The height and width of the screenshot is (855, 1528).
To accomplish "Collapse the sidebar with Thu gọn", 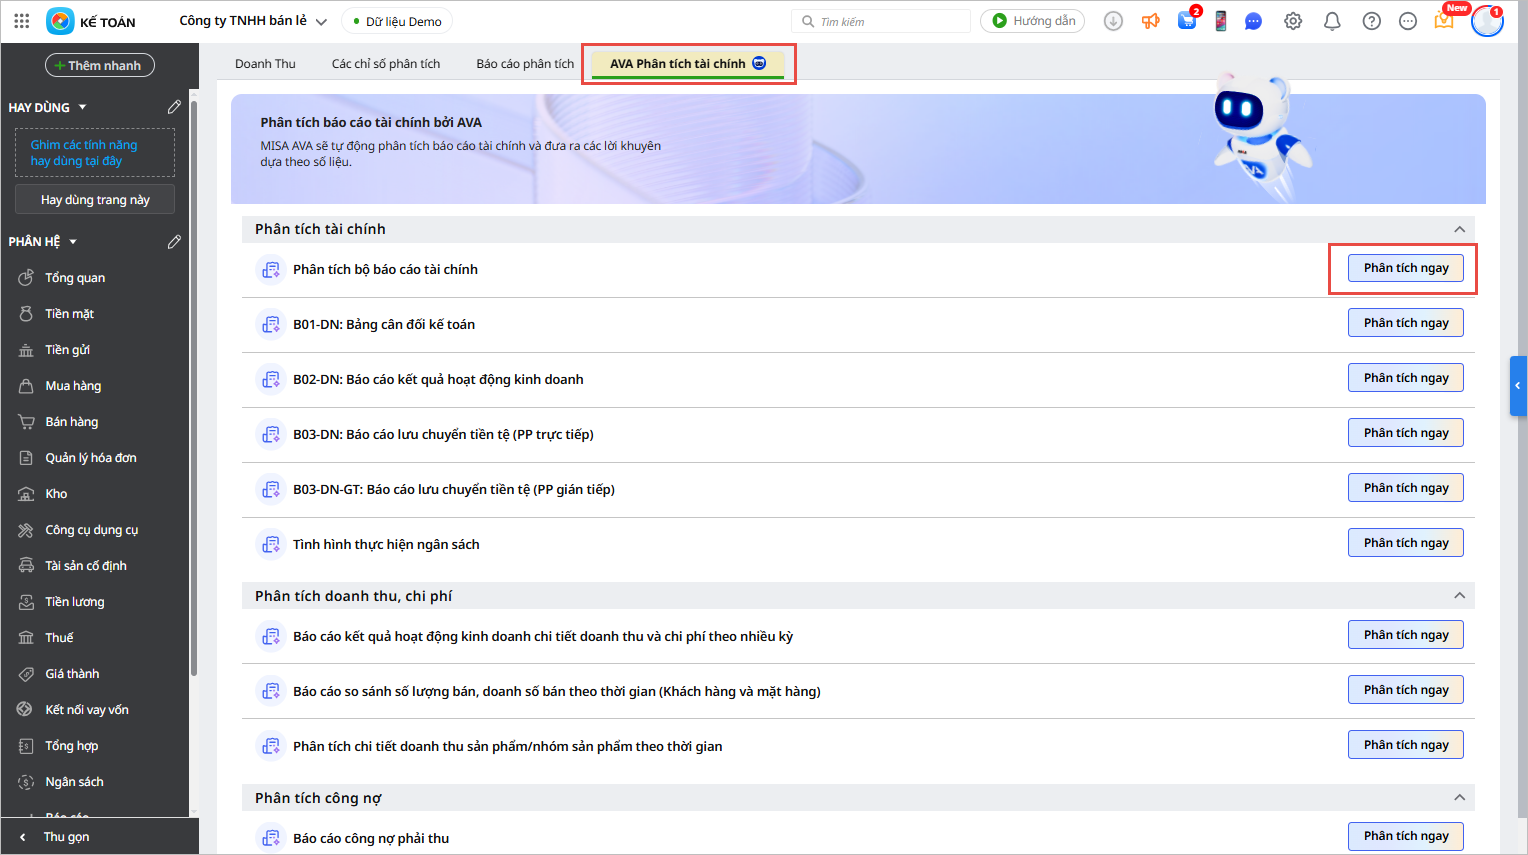I will pos(66,837).
